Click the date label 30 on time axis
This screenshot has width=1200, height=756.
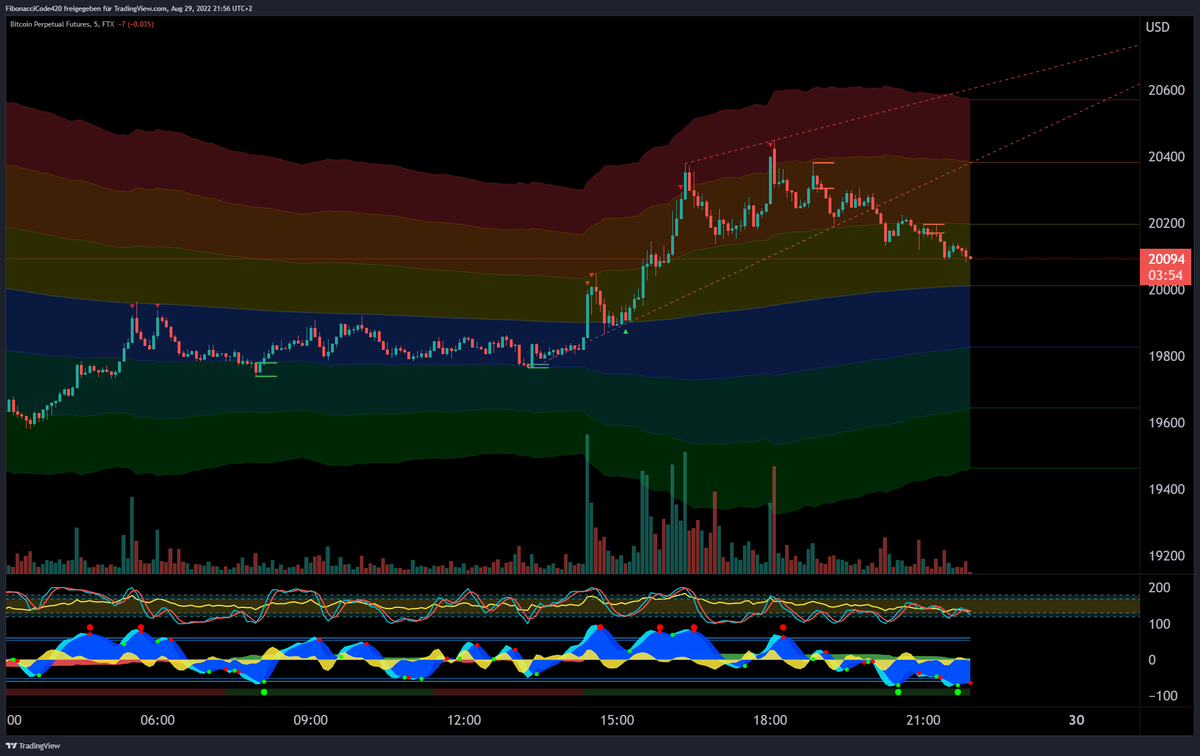[x=1076, y=720]
